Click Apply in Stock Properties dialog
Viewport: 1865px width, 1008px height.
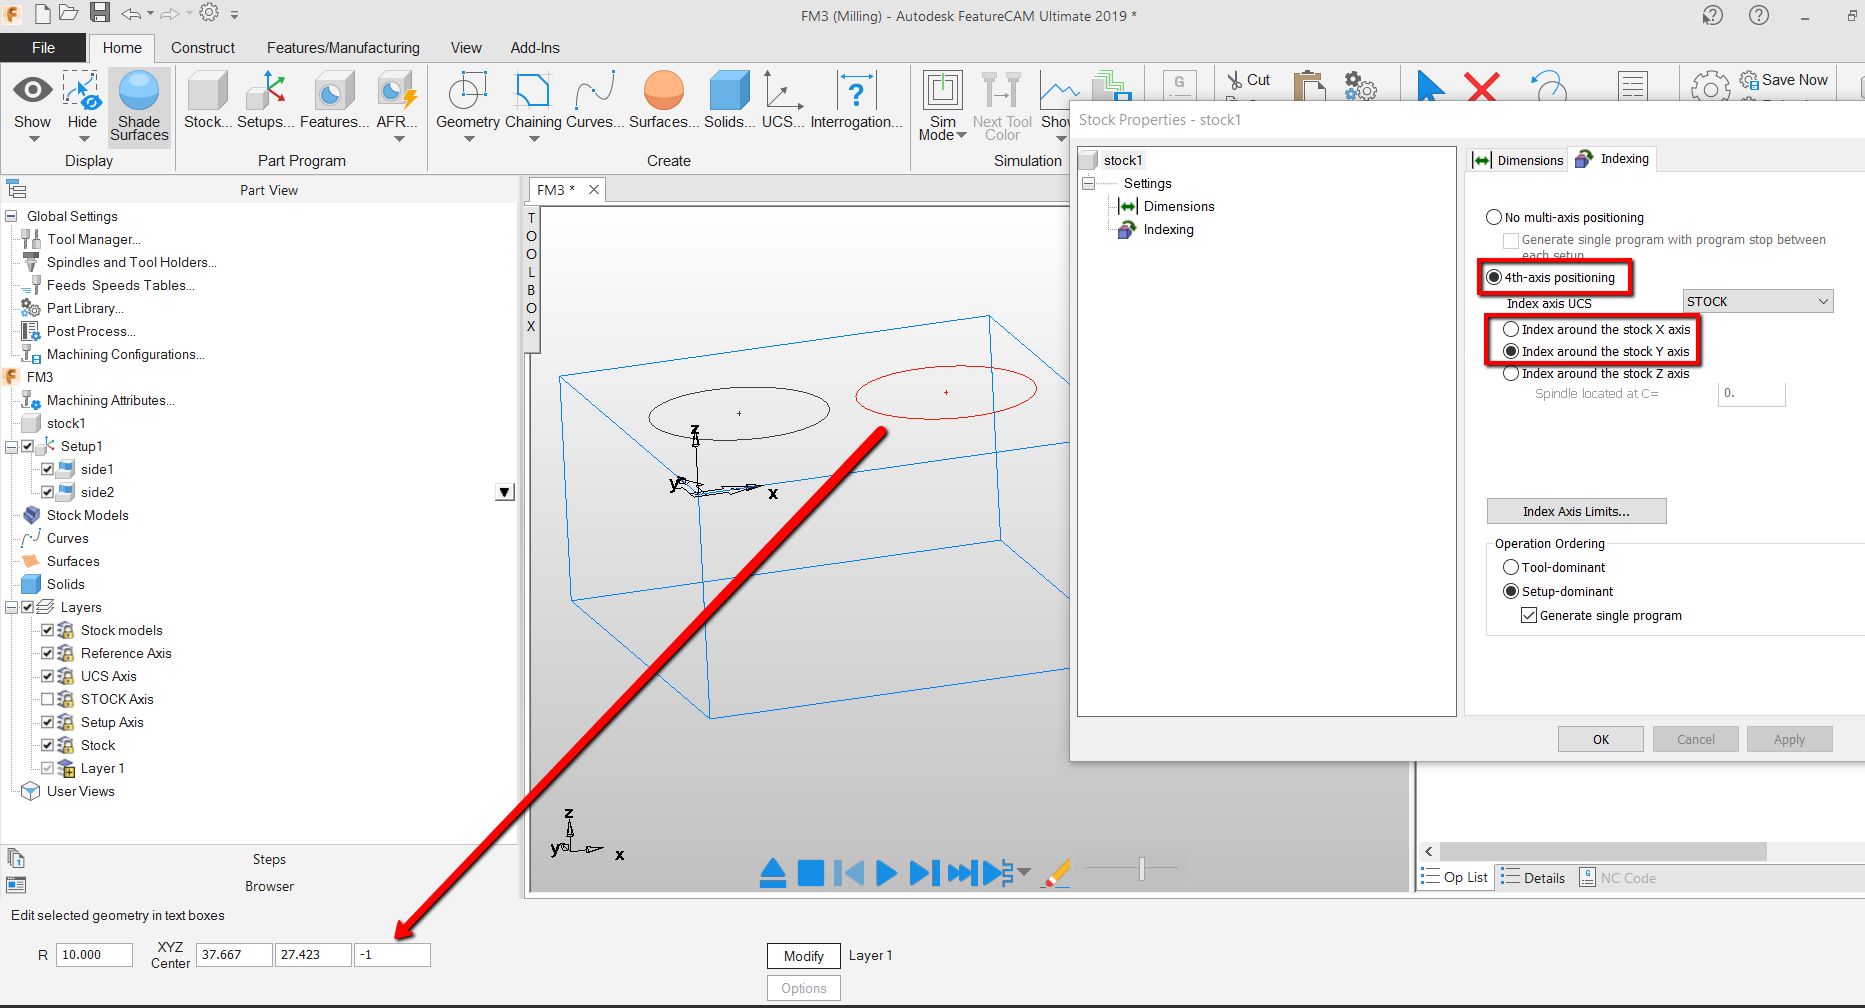coord(1789,739)
